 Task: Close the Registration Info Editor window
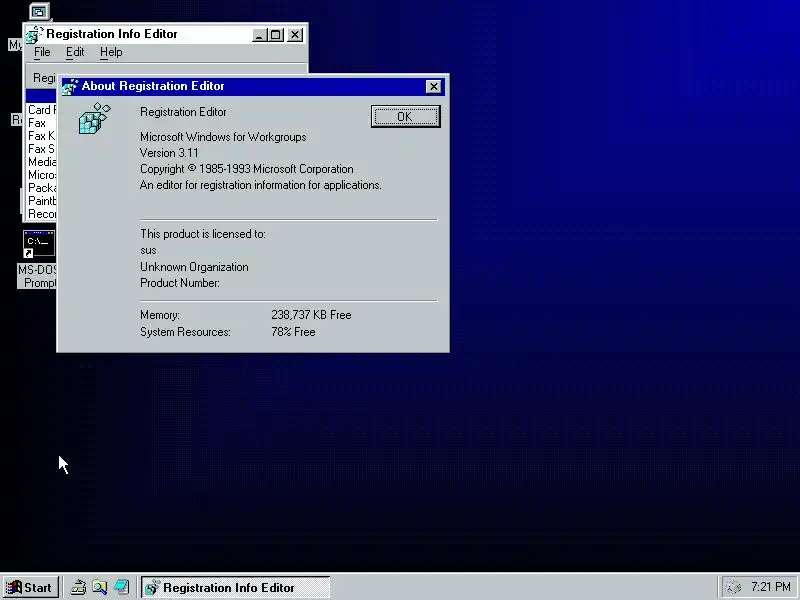click(295, 35)
